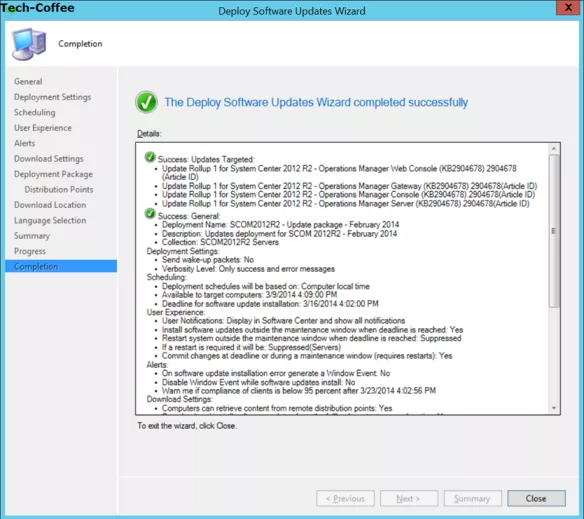Click the green check beside Updates Targeted

tap(150, 157)
